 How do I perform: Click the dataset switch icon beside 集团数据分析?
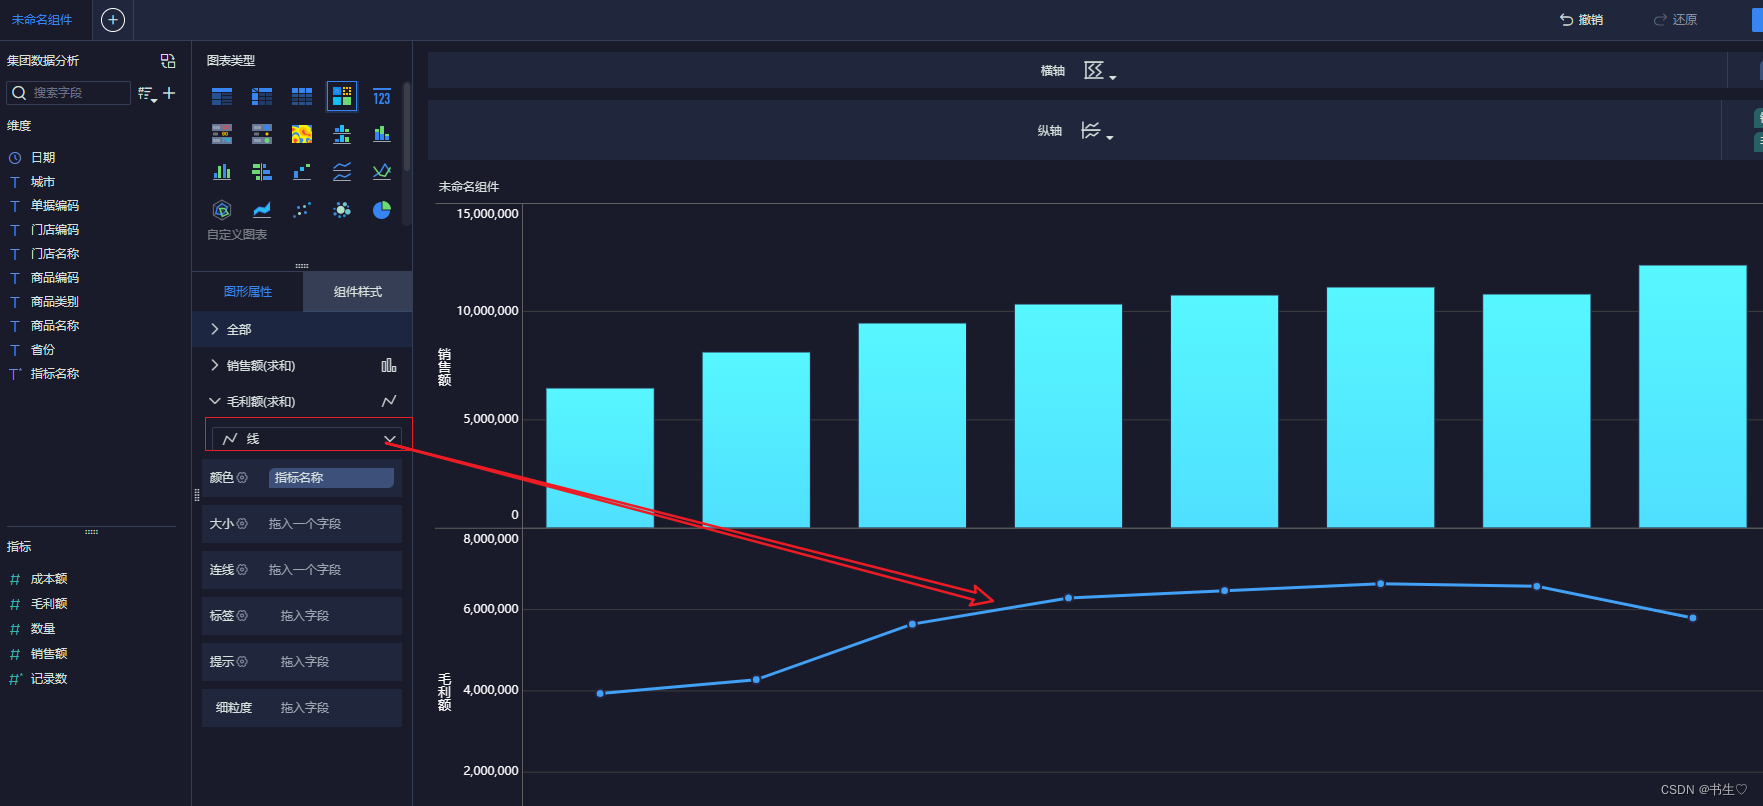168,61
